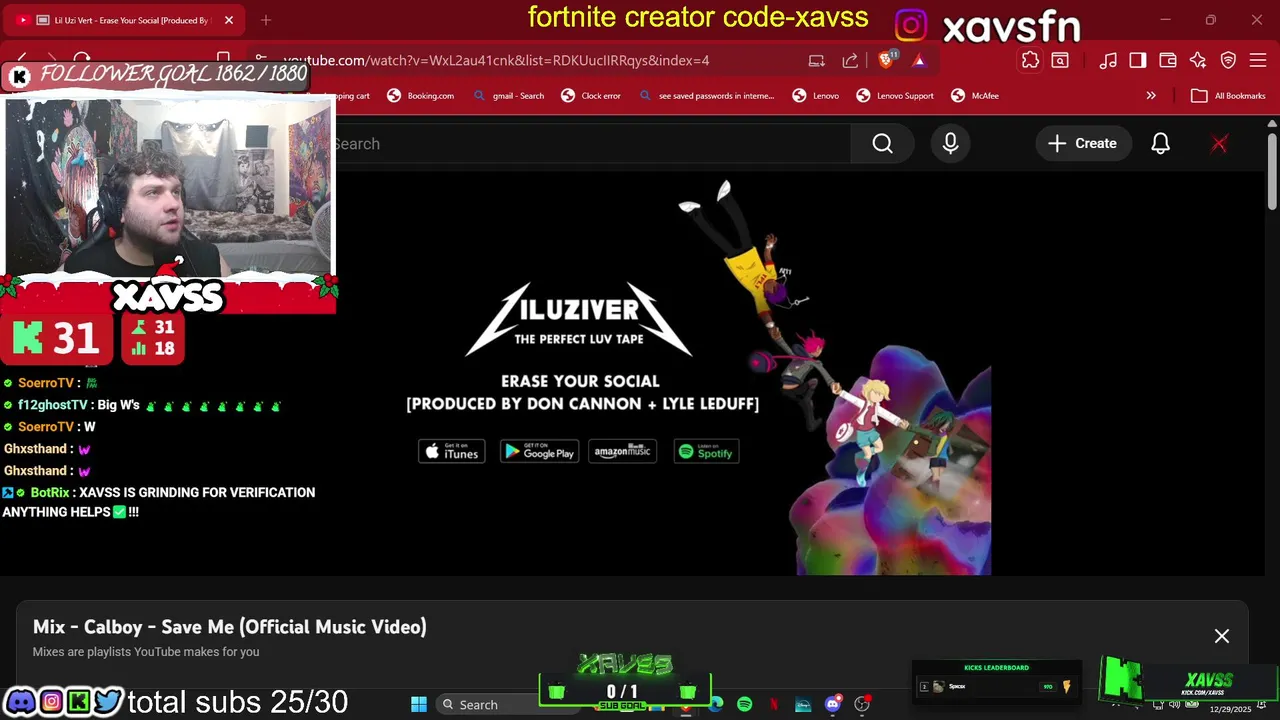Expand the bookmarks bar overflow chevron
Screen dimensions: 1280x720
tap(1151, 96)
